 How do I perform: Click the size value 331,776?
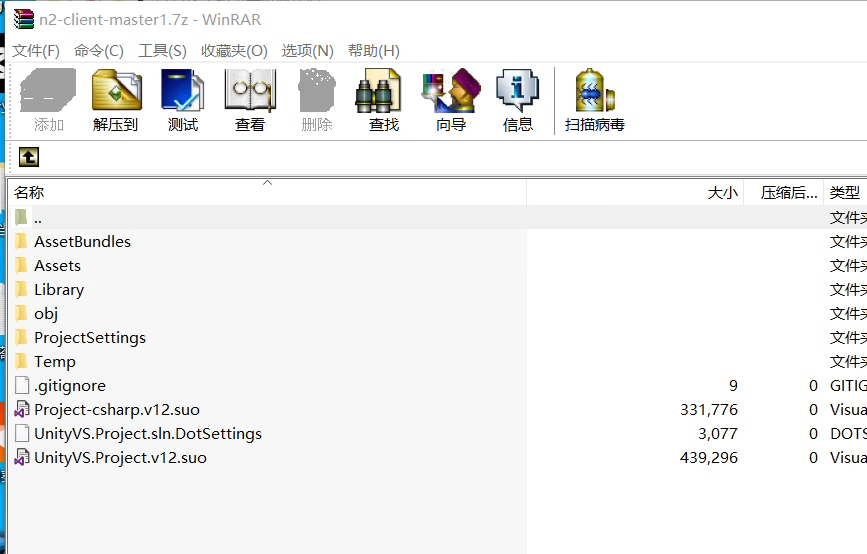click(709, 410)
